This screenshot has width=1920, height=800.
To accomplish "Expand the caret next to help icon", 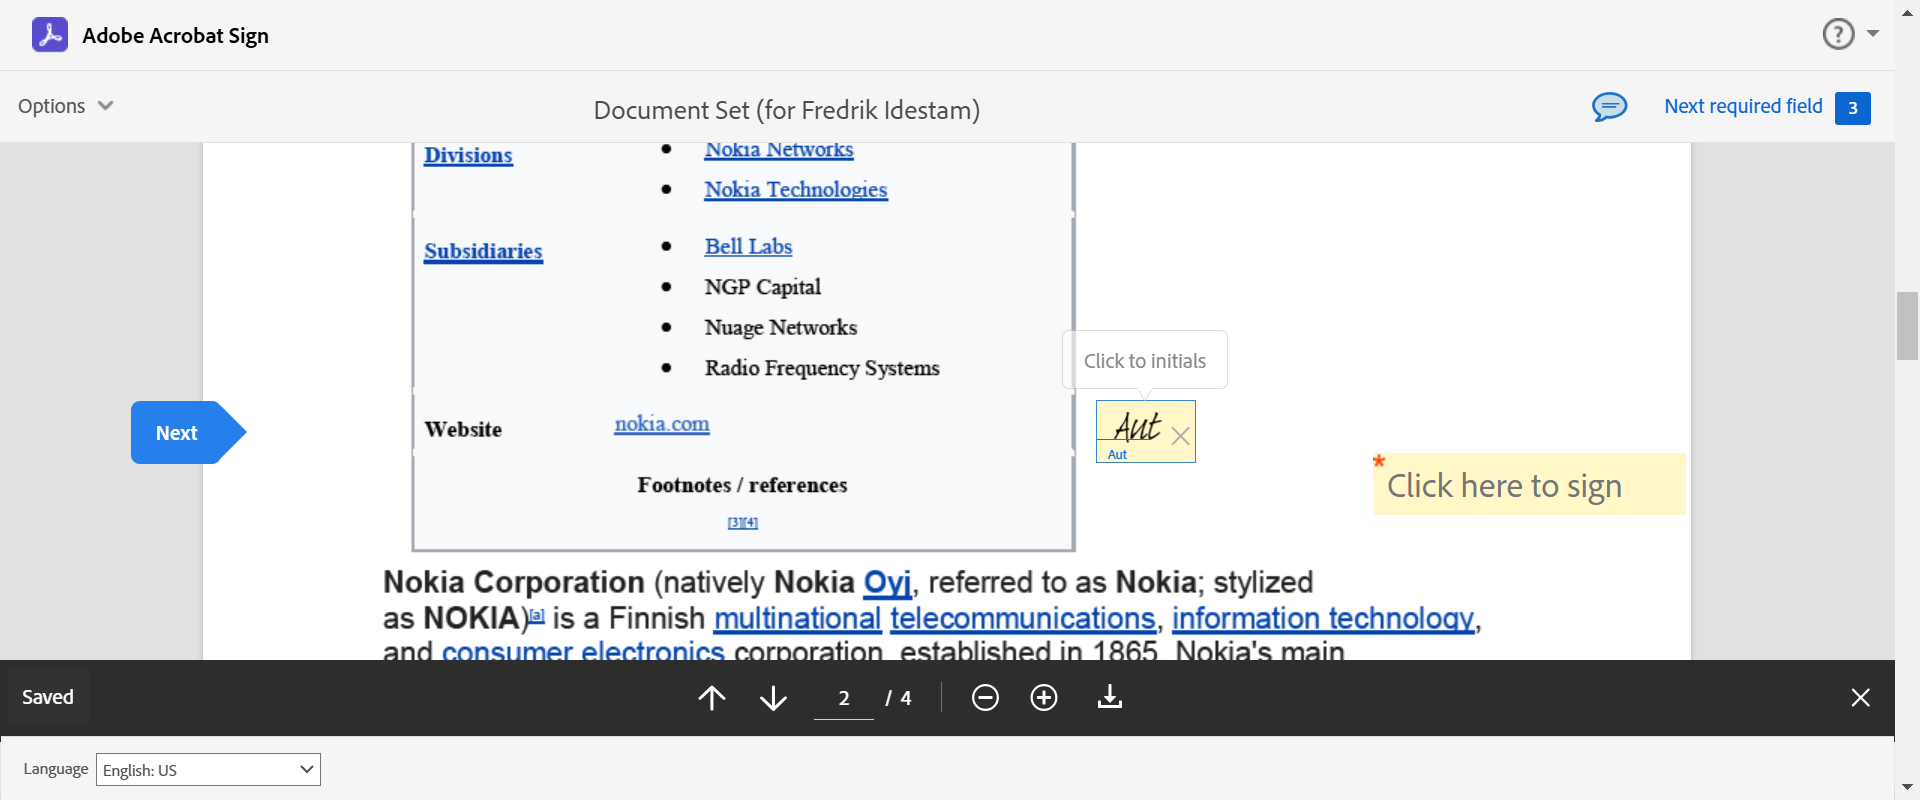I will tap(1873, 34).
